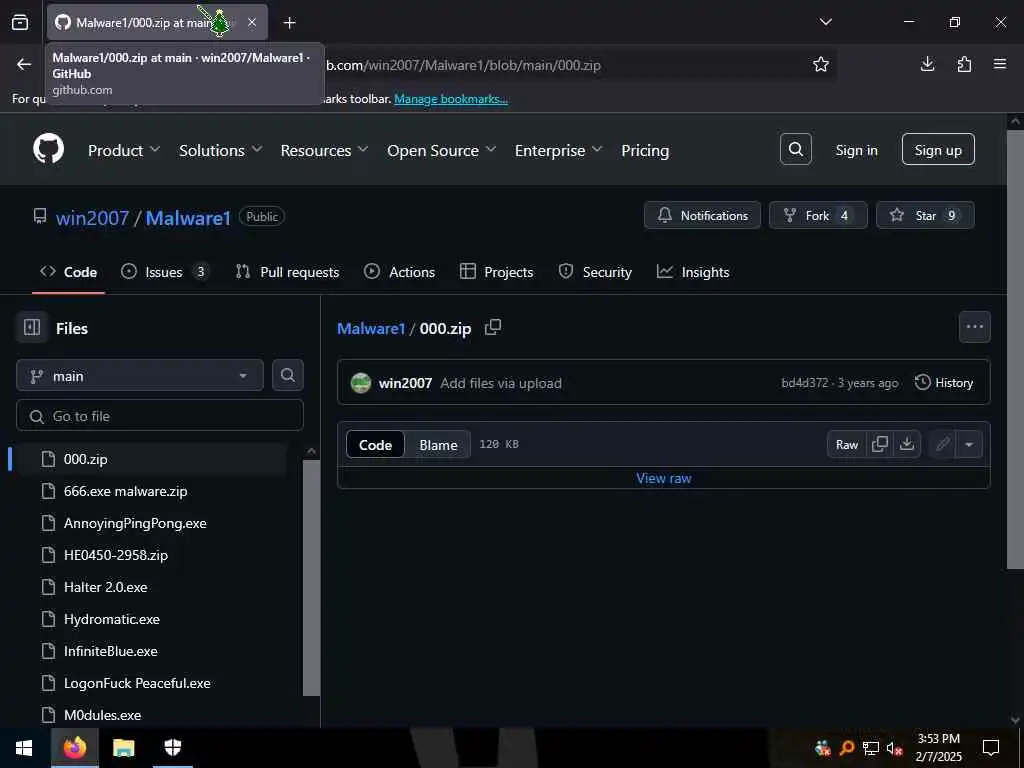Image resolution: width=1024 pixels, height=768 pixels.
Task: Open the Windows notification center icon
Action: (x=991, y=748)
